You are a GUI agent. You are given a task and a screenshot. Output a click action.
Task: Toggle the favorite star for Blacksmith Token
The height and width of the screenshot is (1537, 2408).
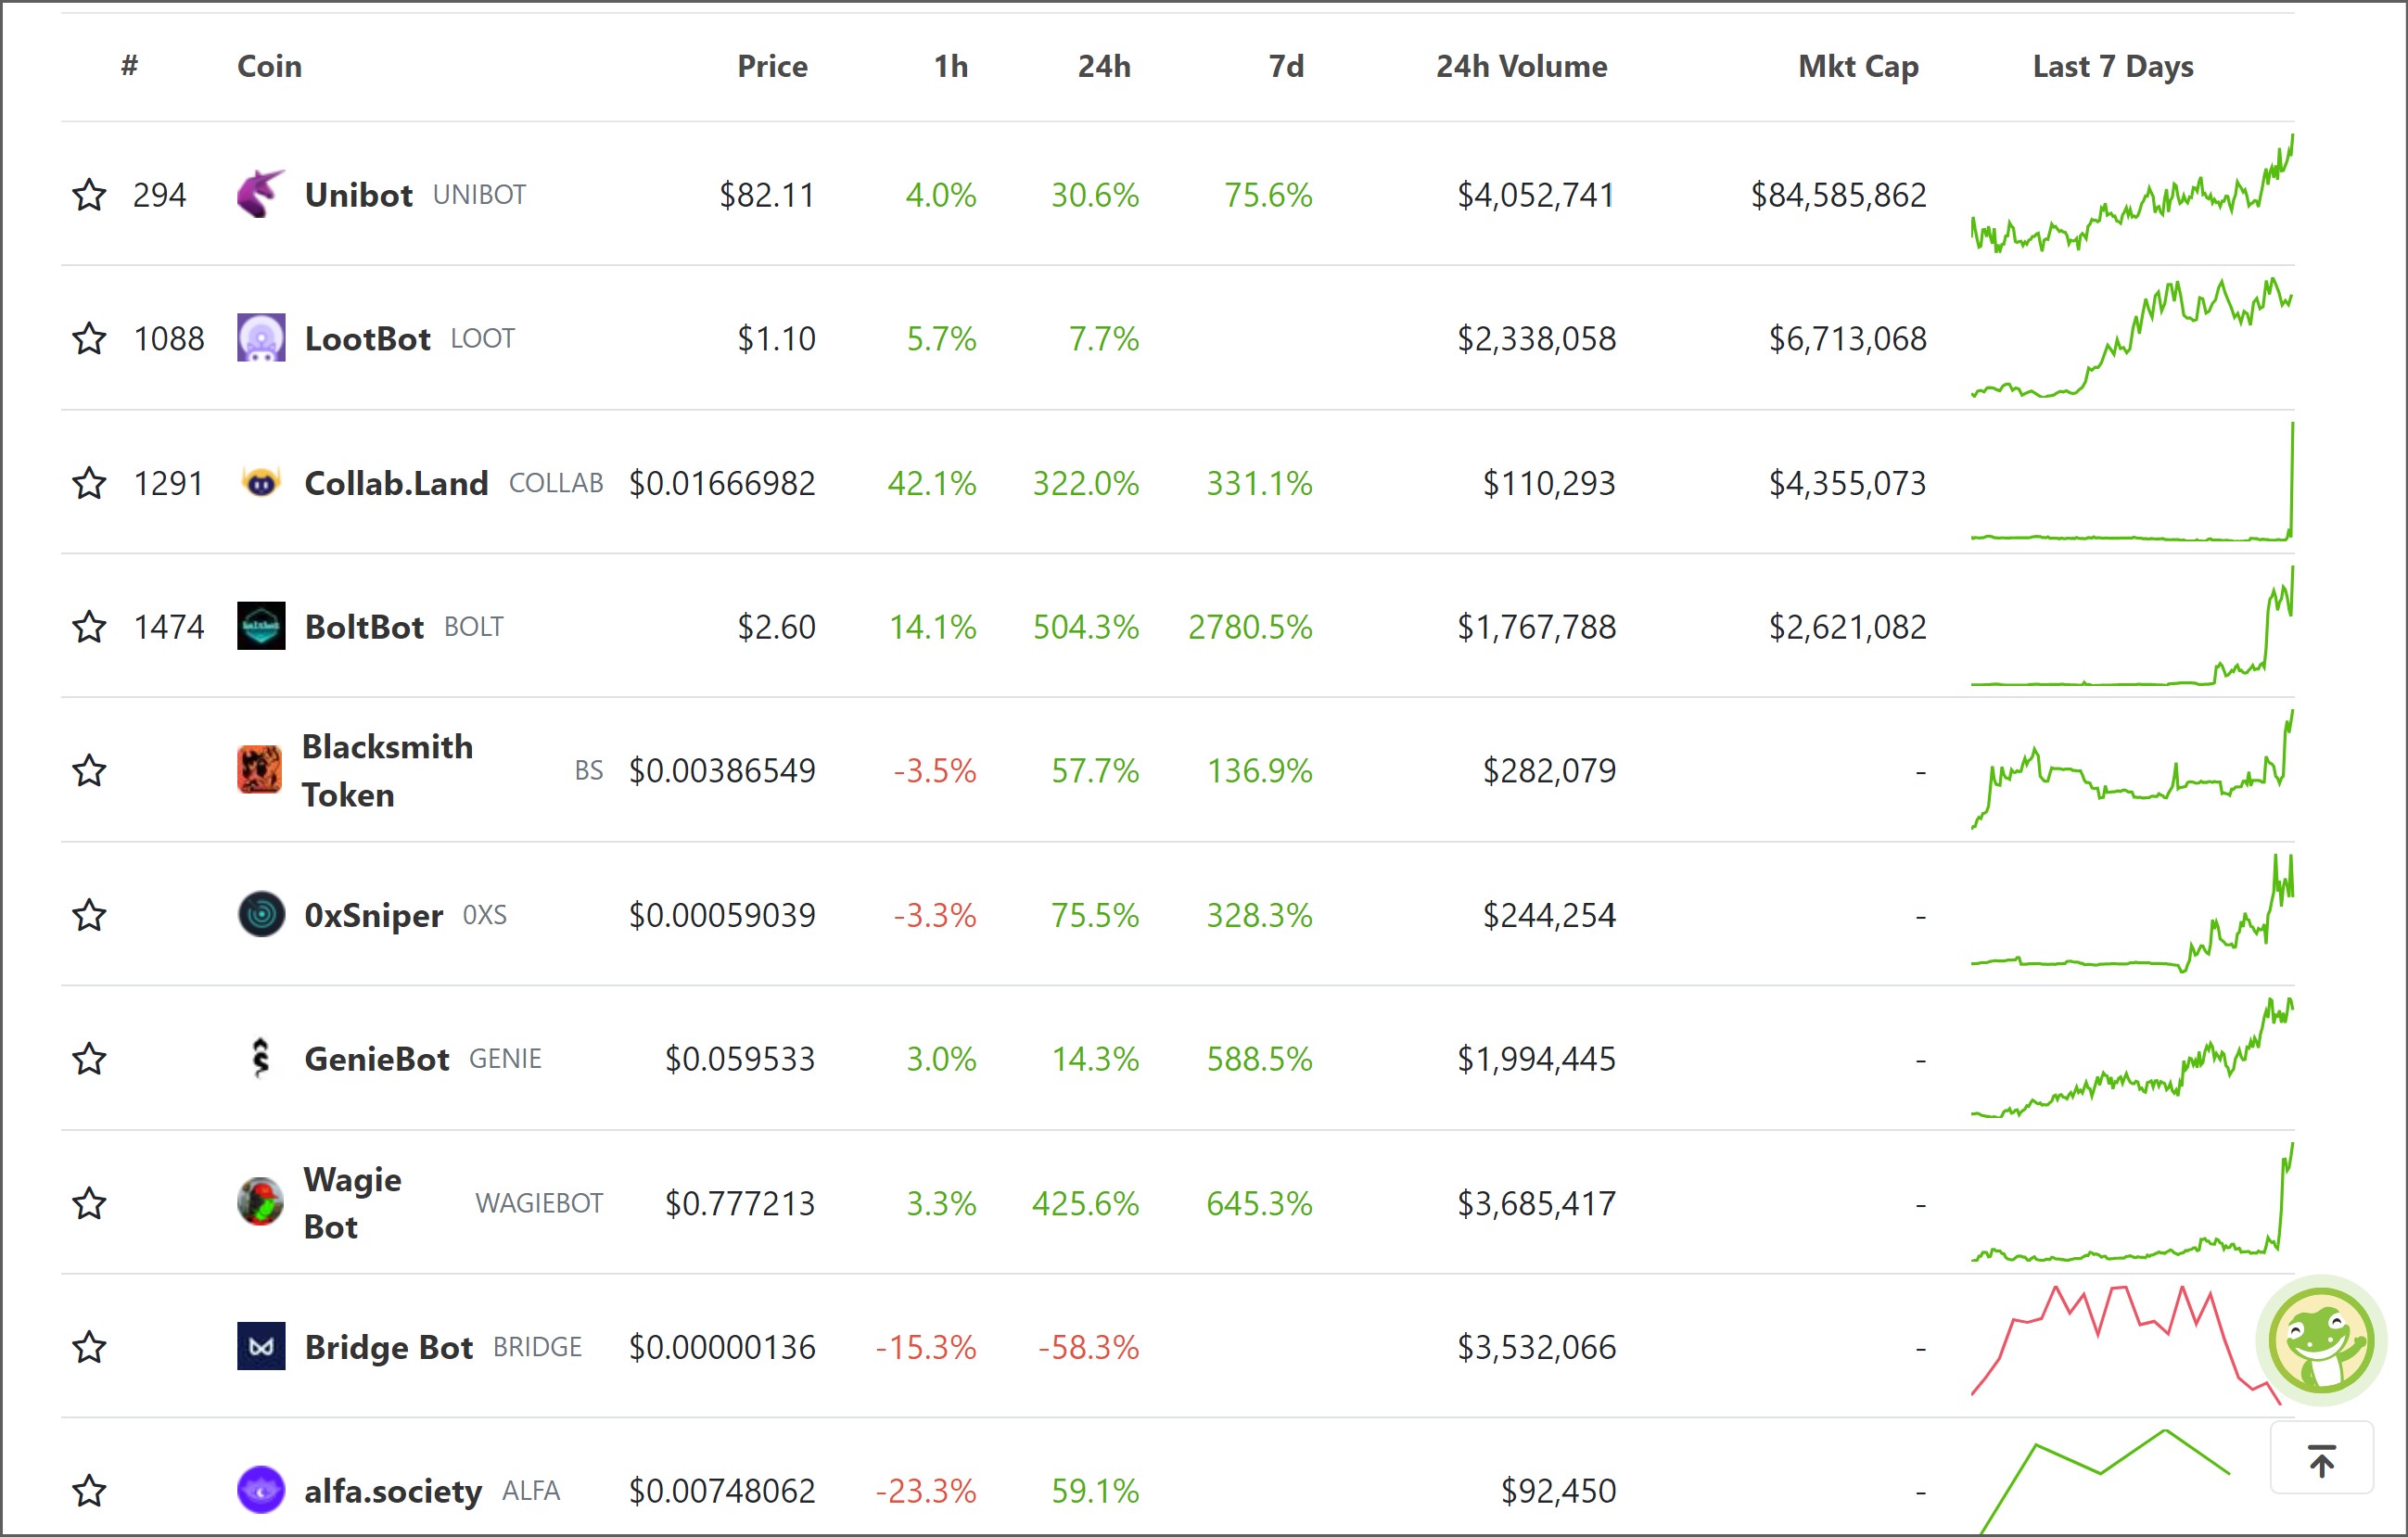[x=90, y=770]
